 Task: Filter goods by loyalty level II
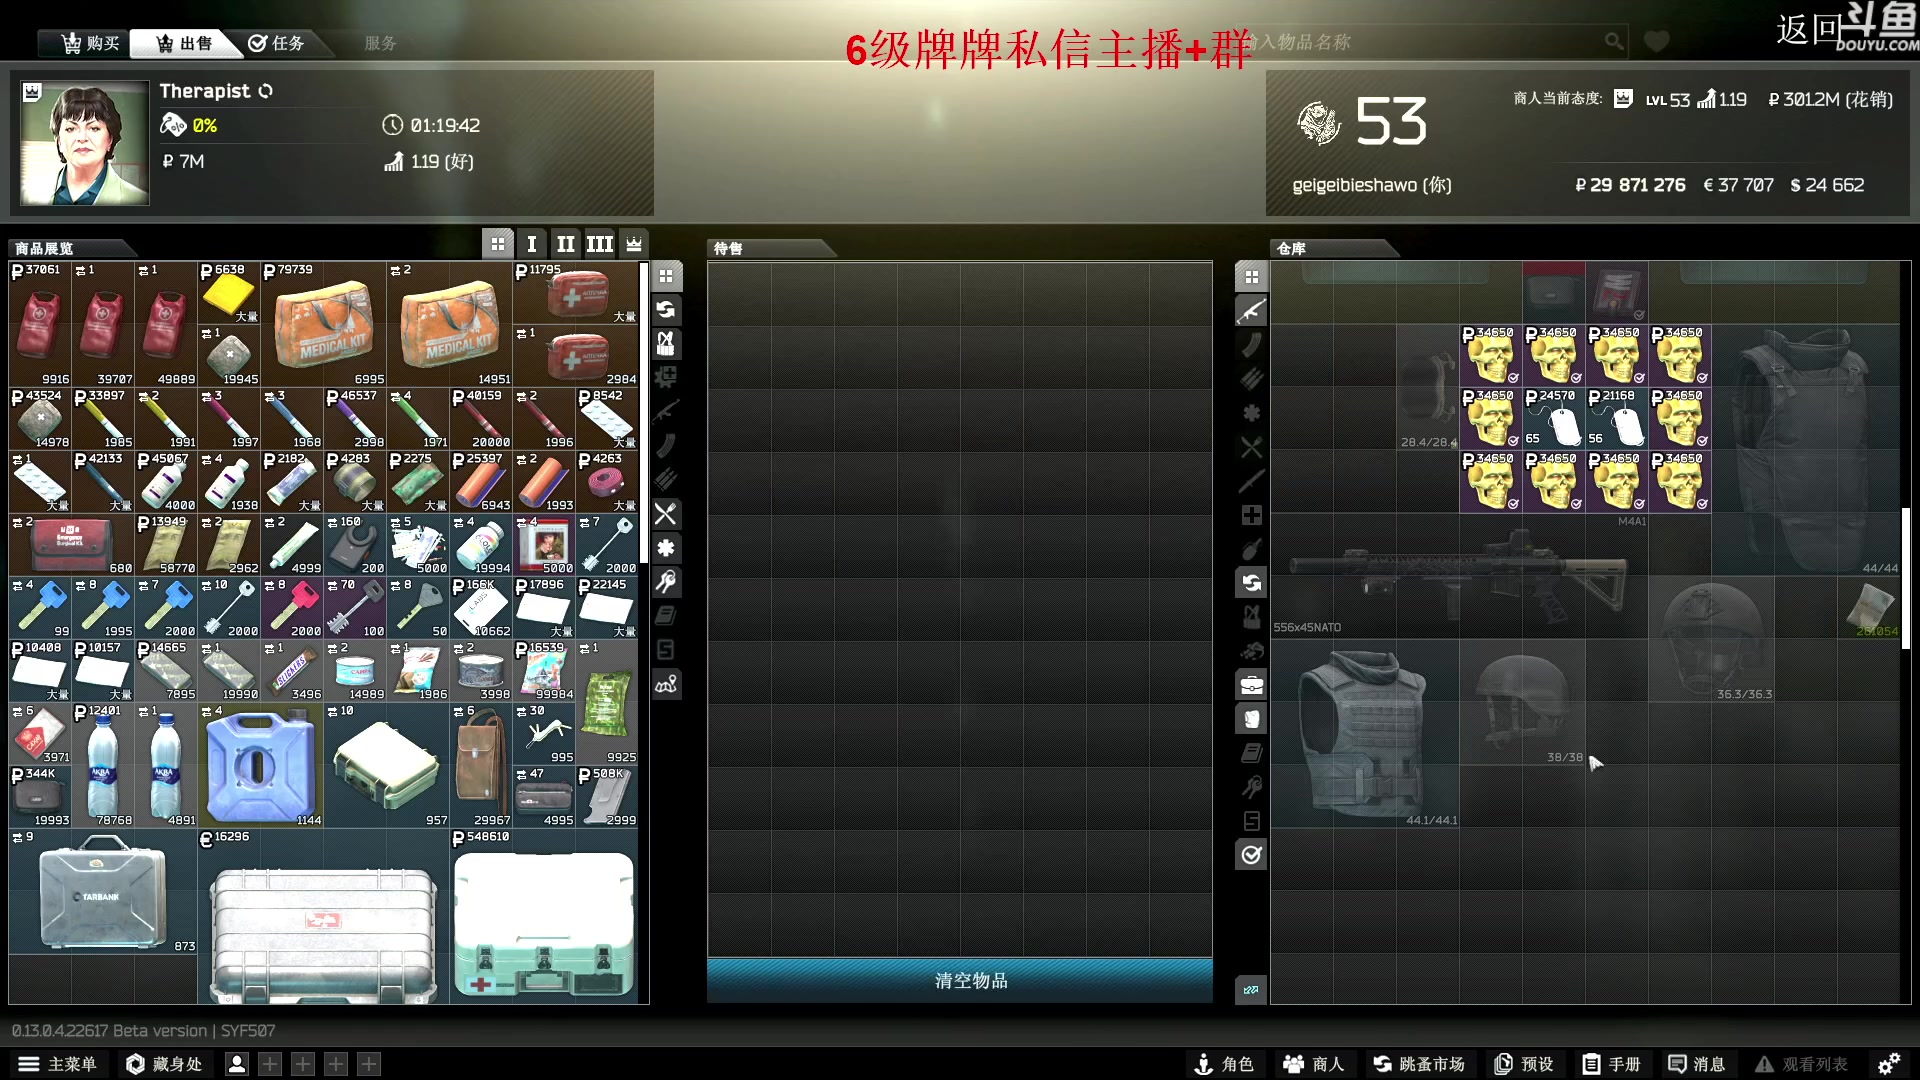click(x=566, y=244)
